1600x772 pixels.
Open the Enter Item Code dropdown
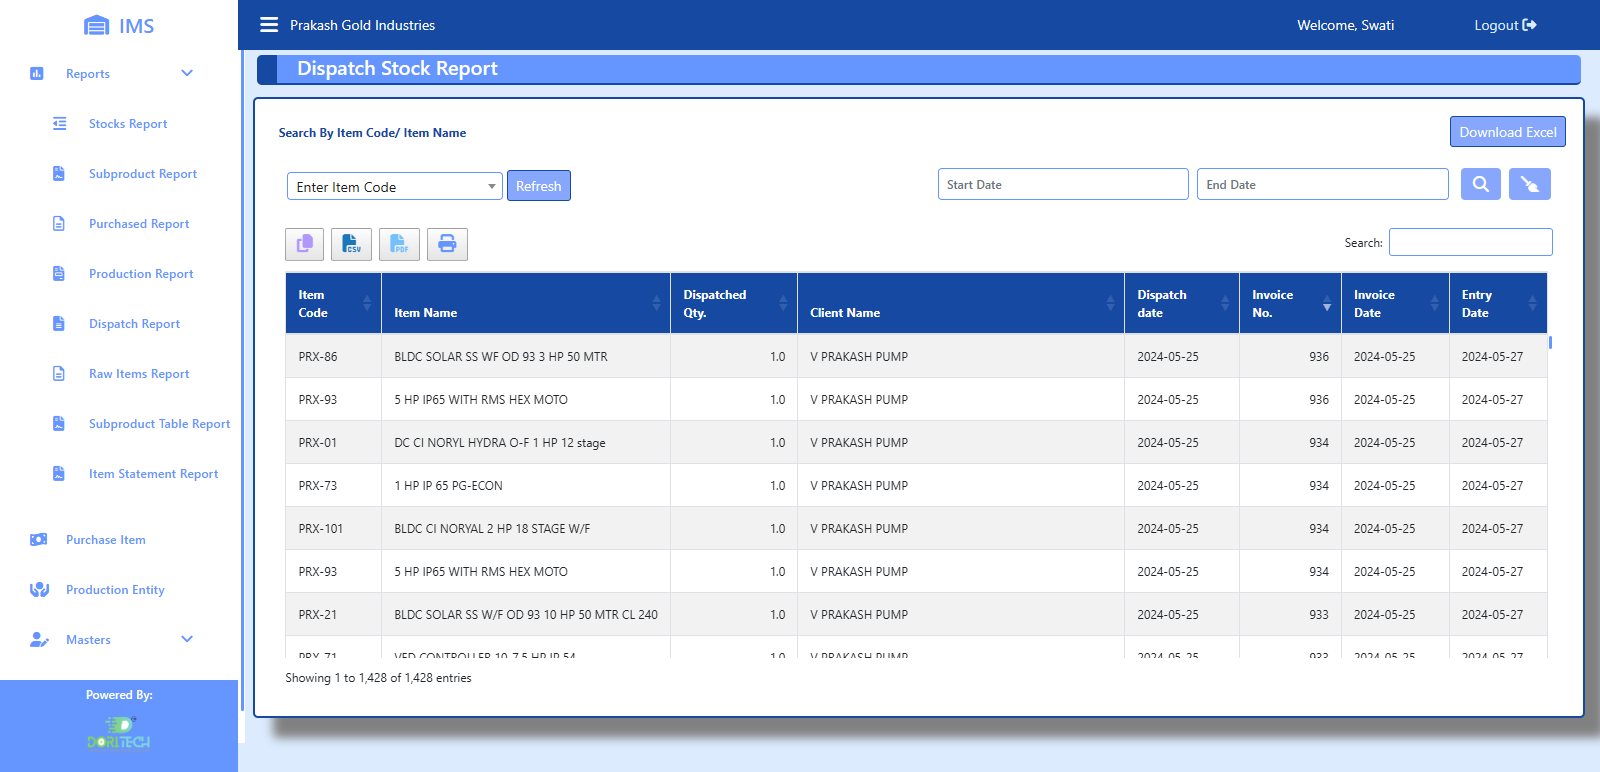[394, 186]
